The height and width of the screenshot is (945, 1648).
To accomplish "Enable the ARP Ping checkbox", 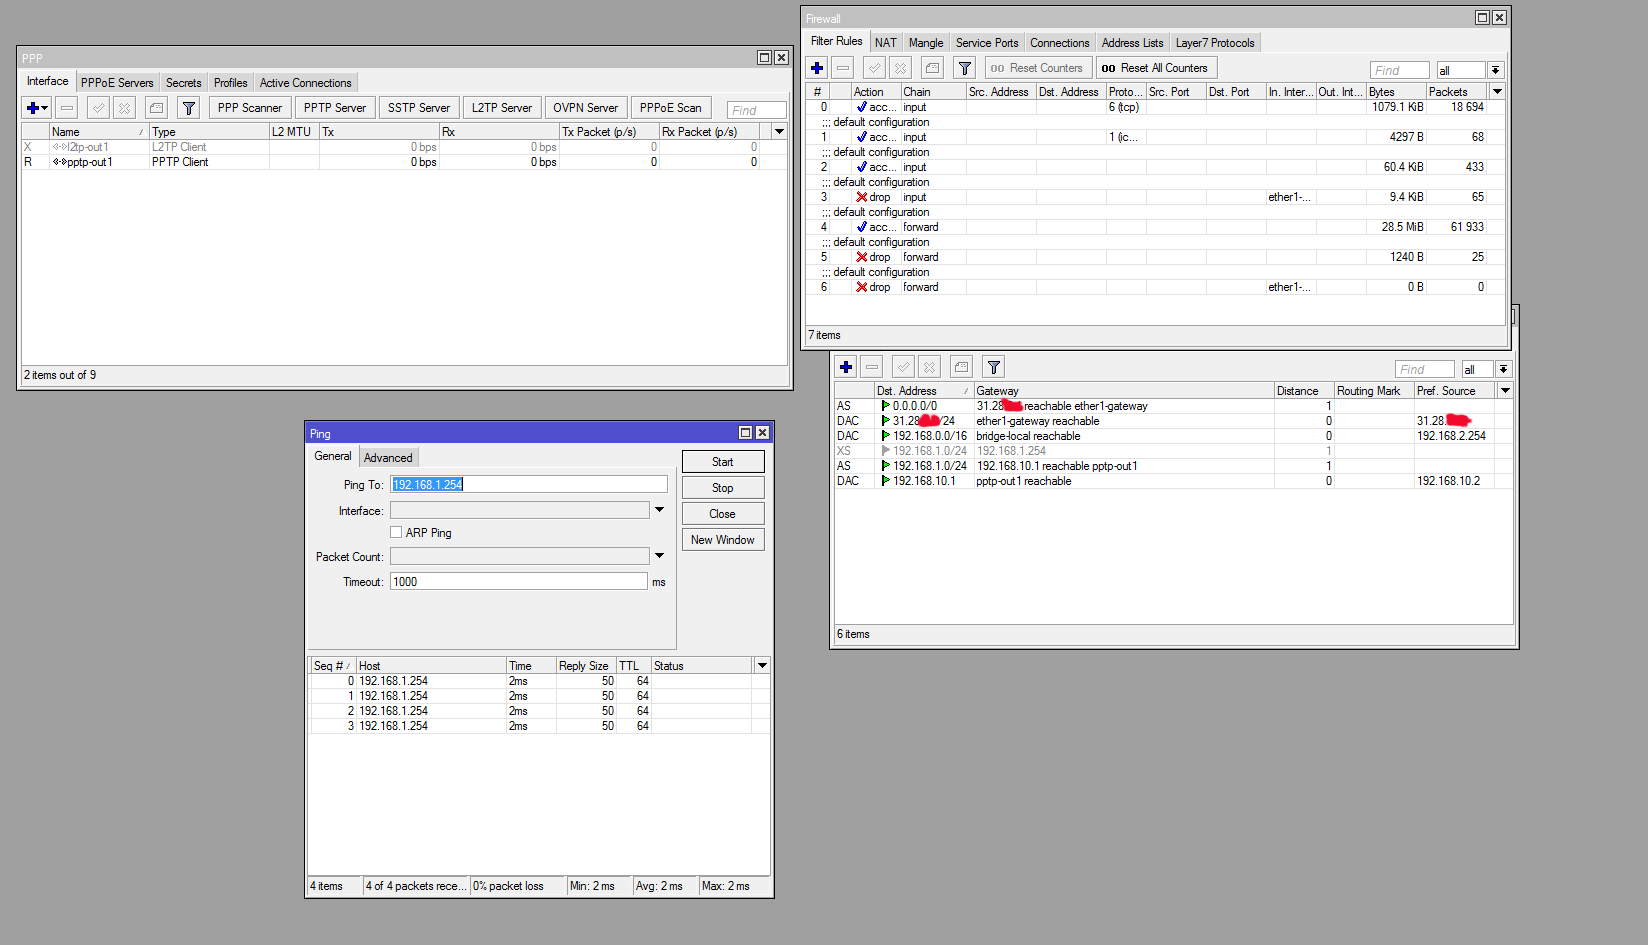I will (x=396, y=532).
